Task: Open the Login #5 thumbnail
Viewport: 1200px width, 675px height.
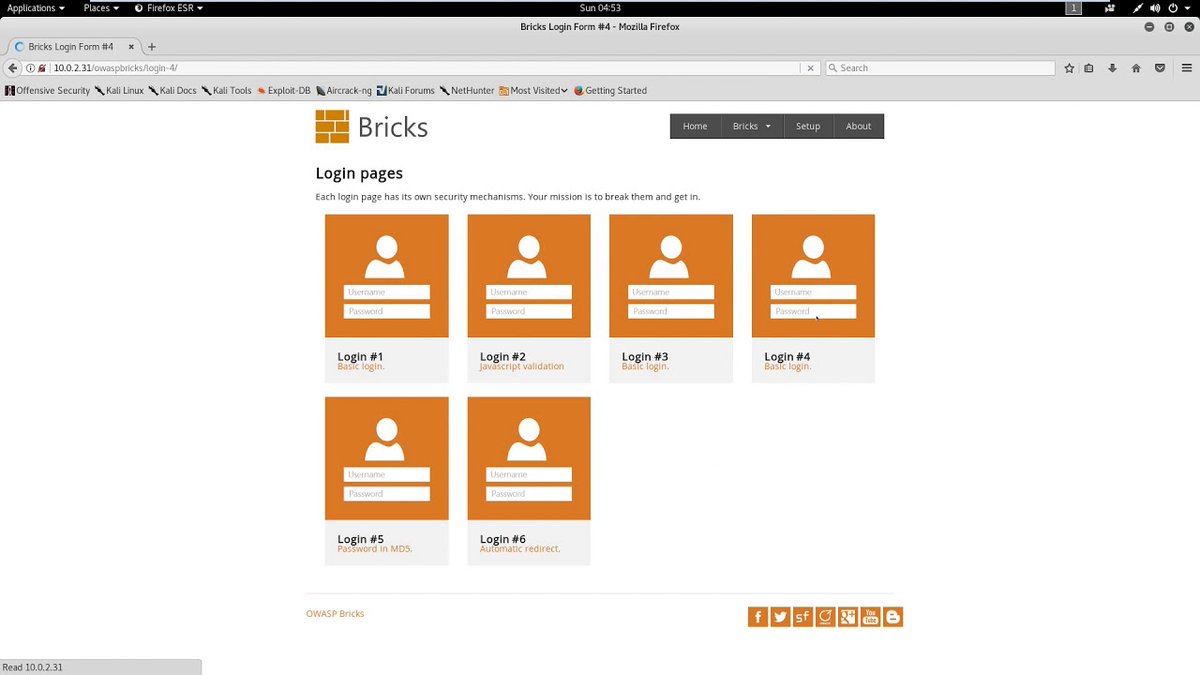Action: (x=387, y=458)
